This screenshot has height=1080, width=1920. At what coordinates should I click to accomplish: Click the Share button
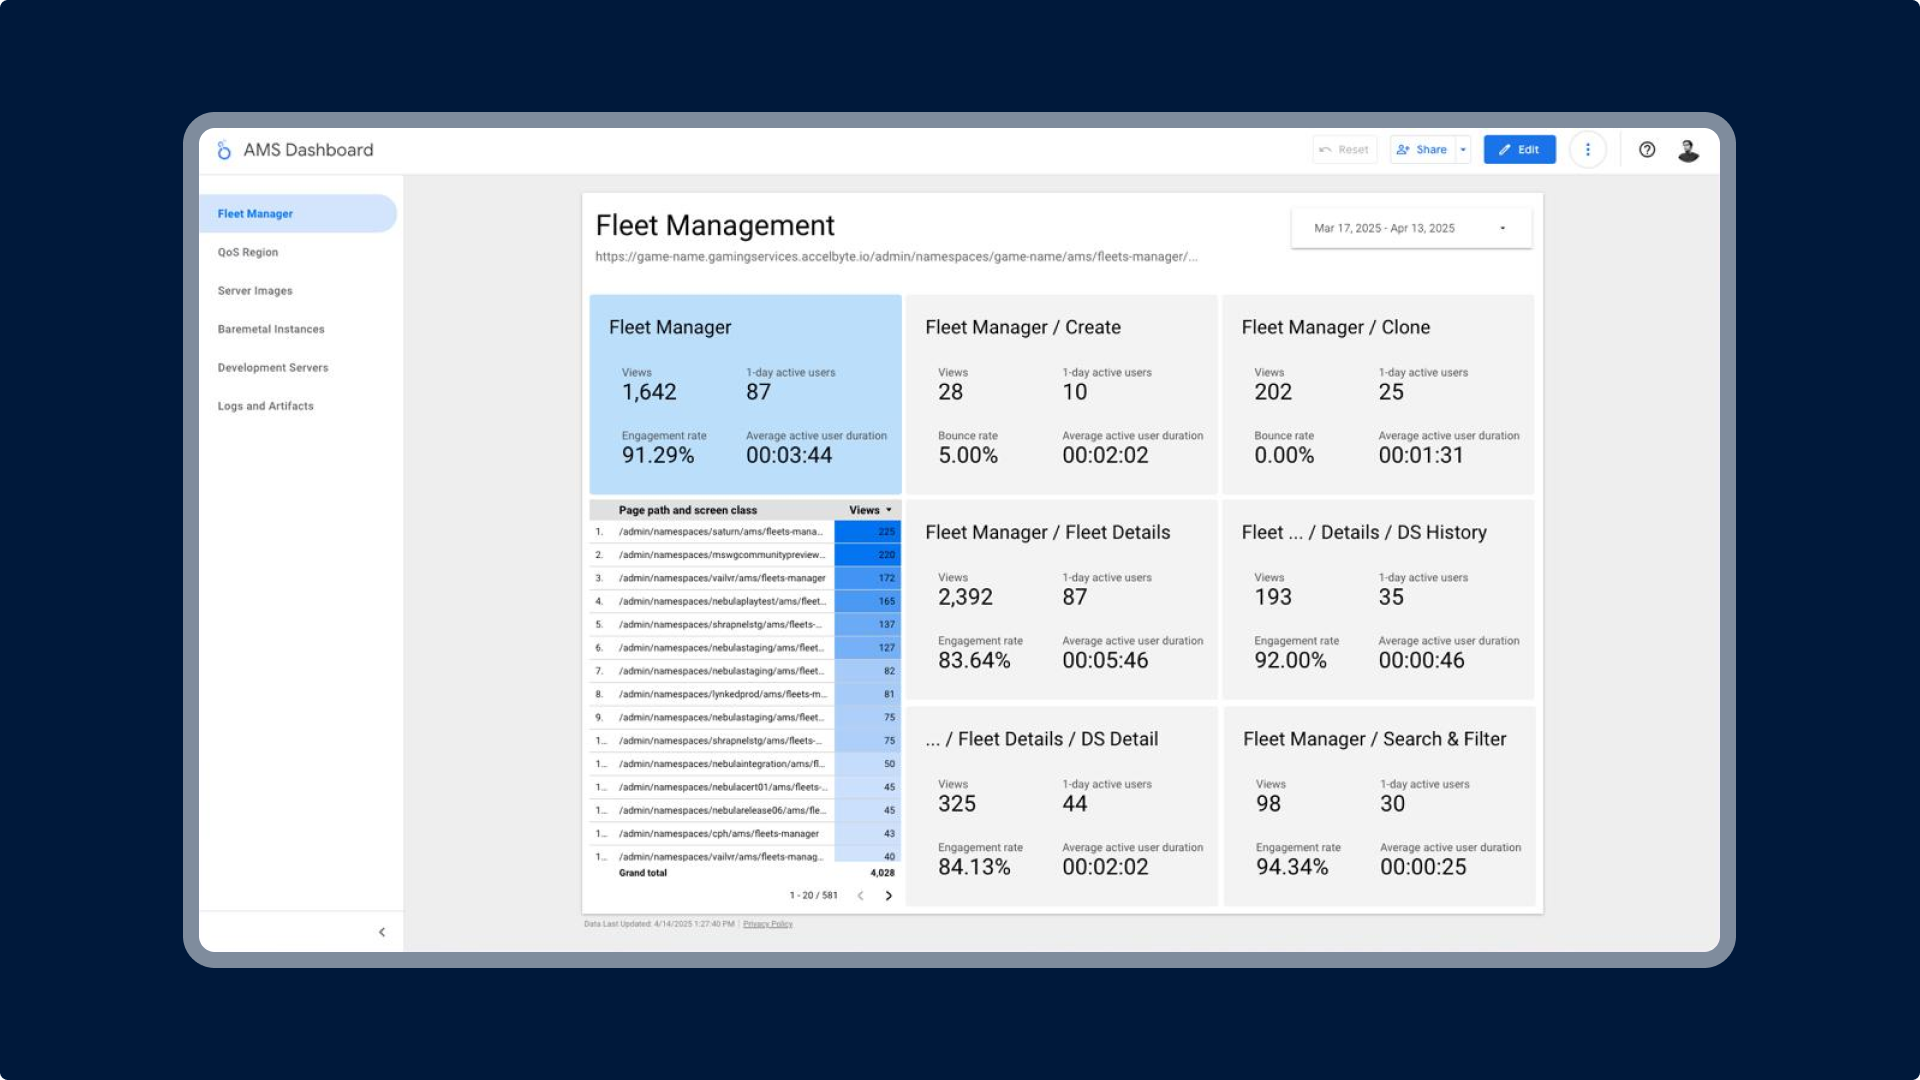[1422, 150]
